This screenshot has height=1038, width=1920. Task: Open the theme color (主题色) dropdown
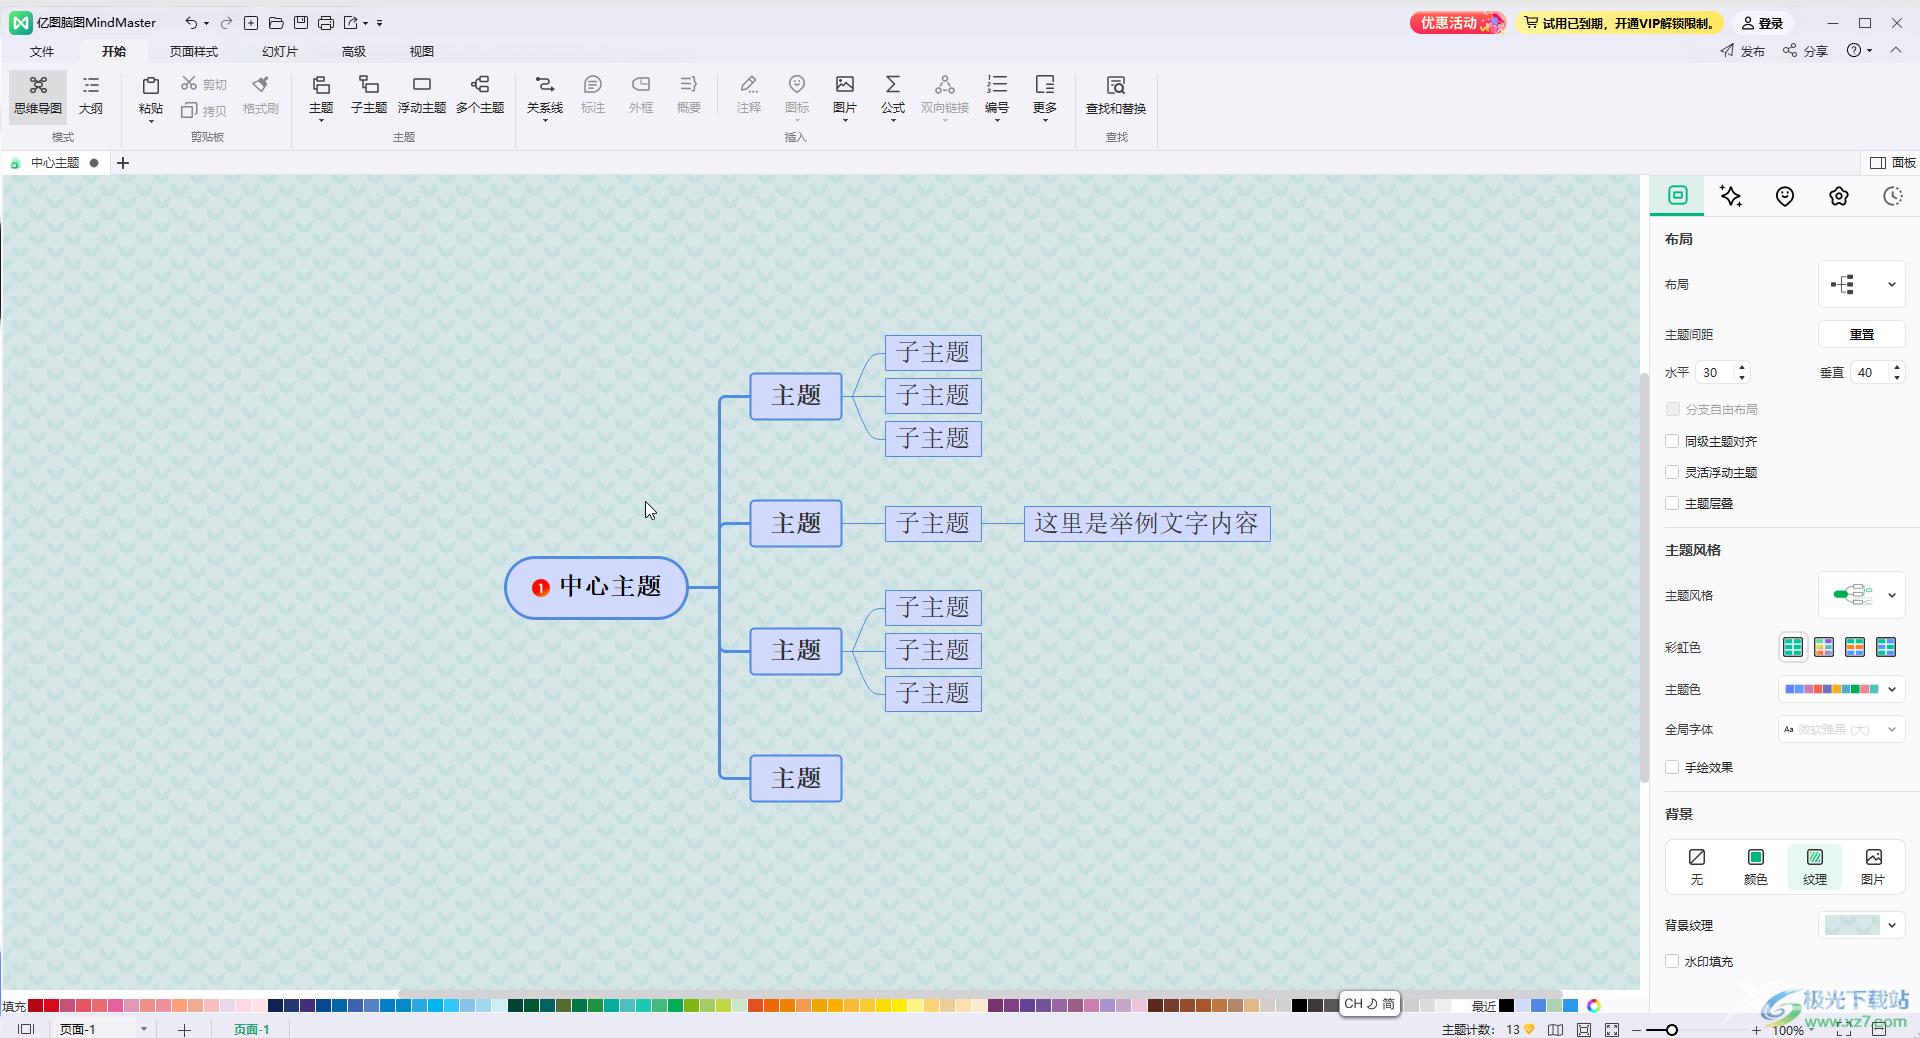click(1841, 689)
